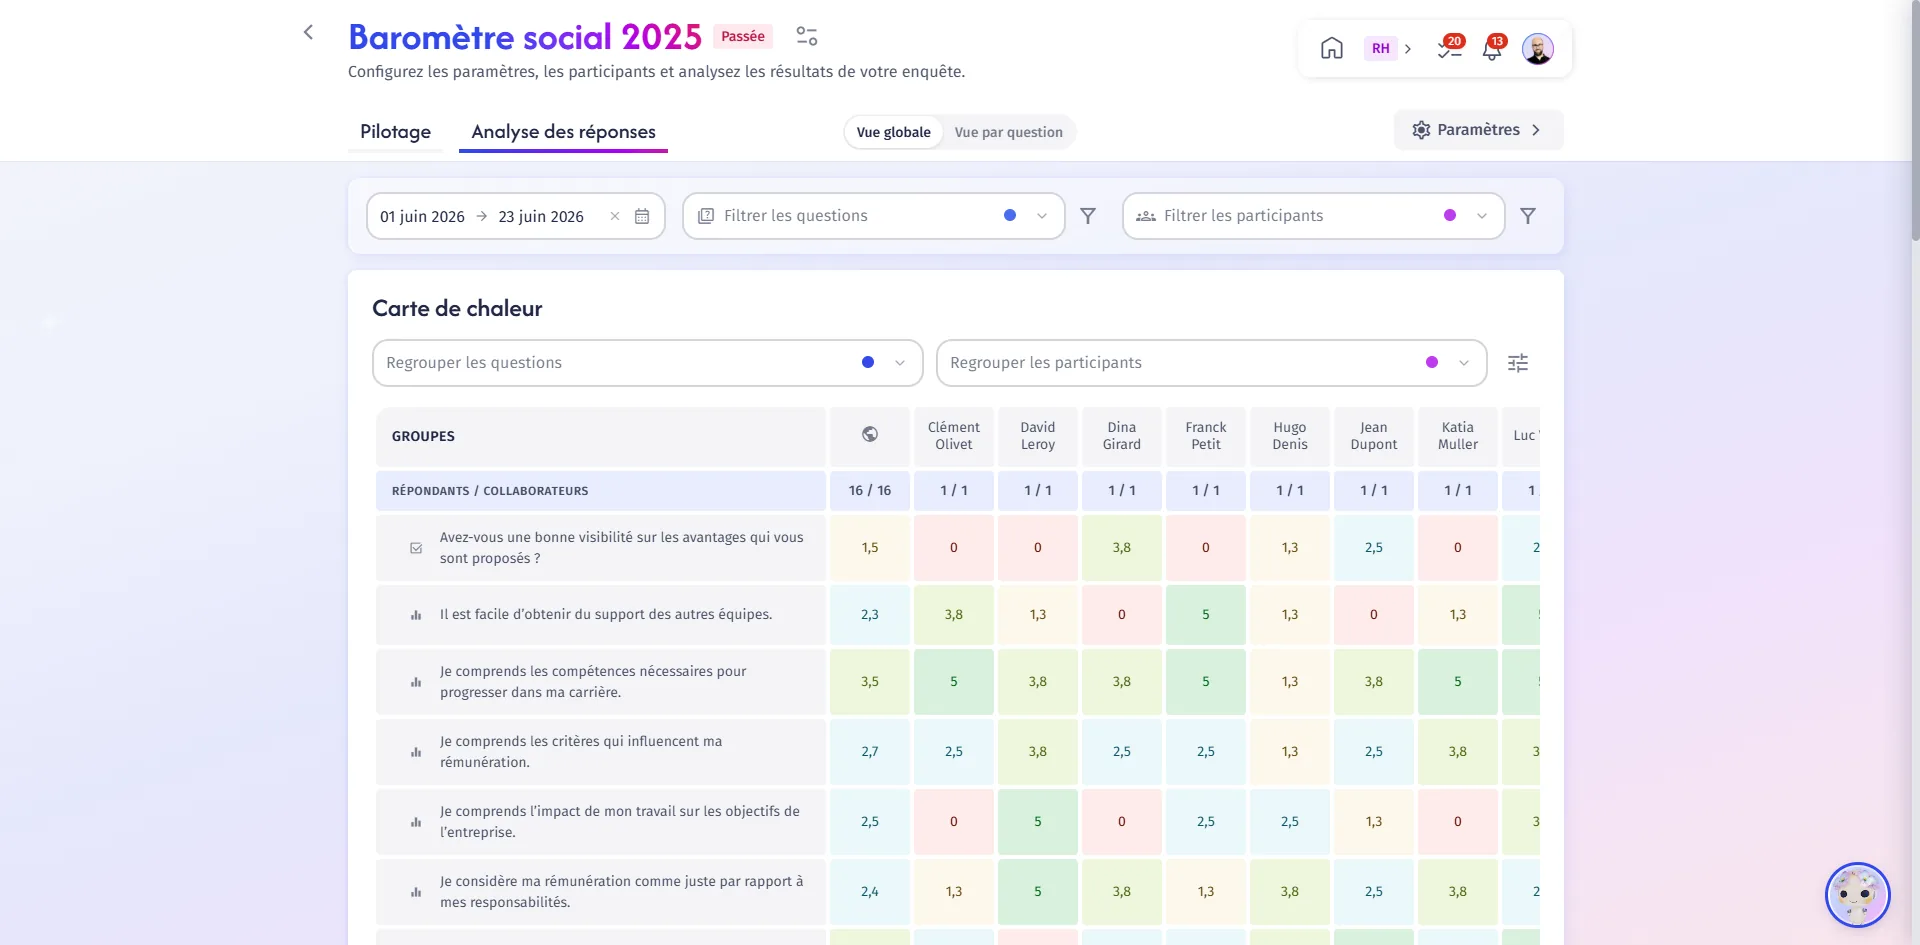
Task: Open the Filtrer les questions dropdown
Action: click(x=873, y=216)
